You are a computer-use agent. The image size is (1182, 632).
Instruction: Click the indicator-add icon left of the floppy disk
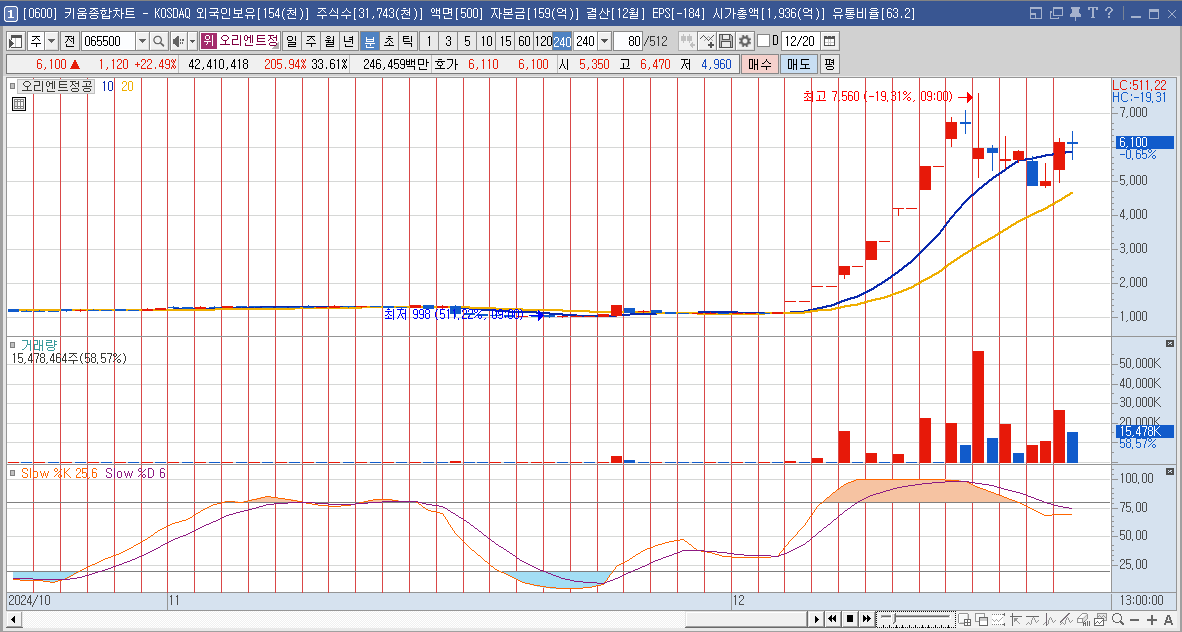(707, 41)
